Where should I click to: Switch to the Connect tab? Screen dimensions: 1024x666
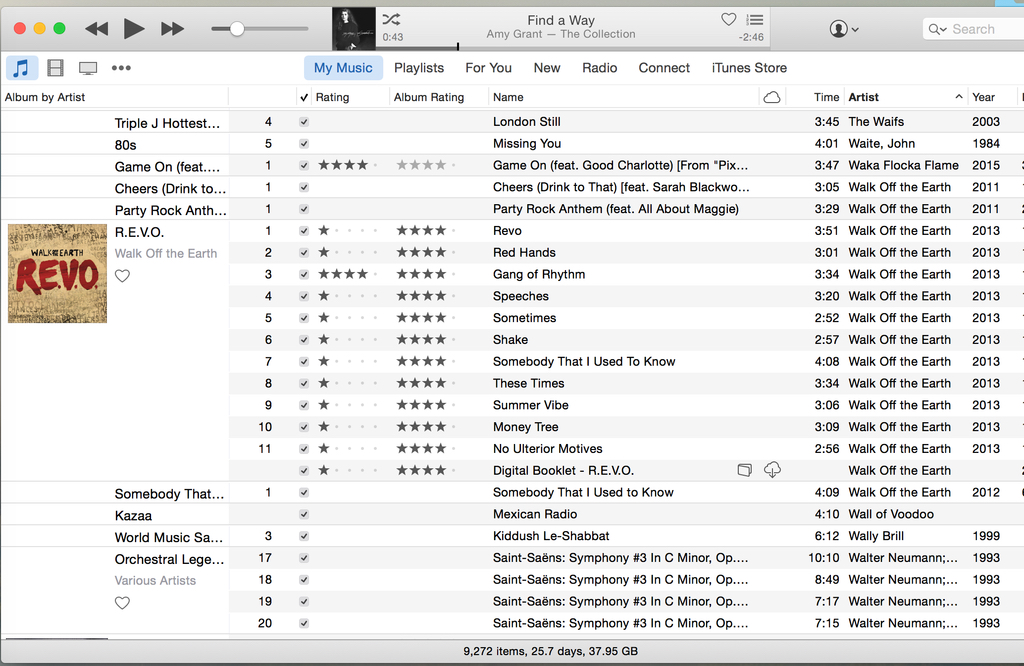664,68
